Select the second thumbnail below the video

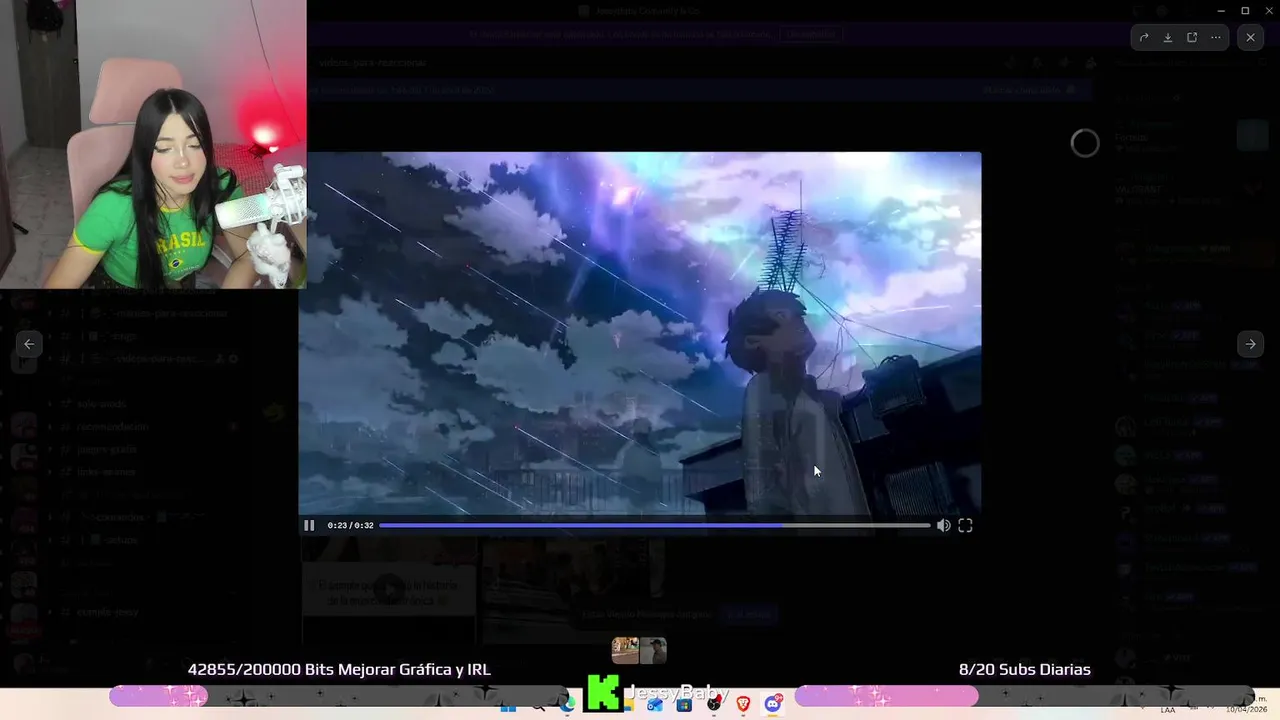[x=653, y=651]
